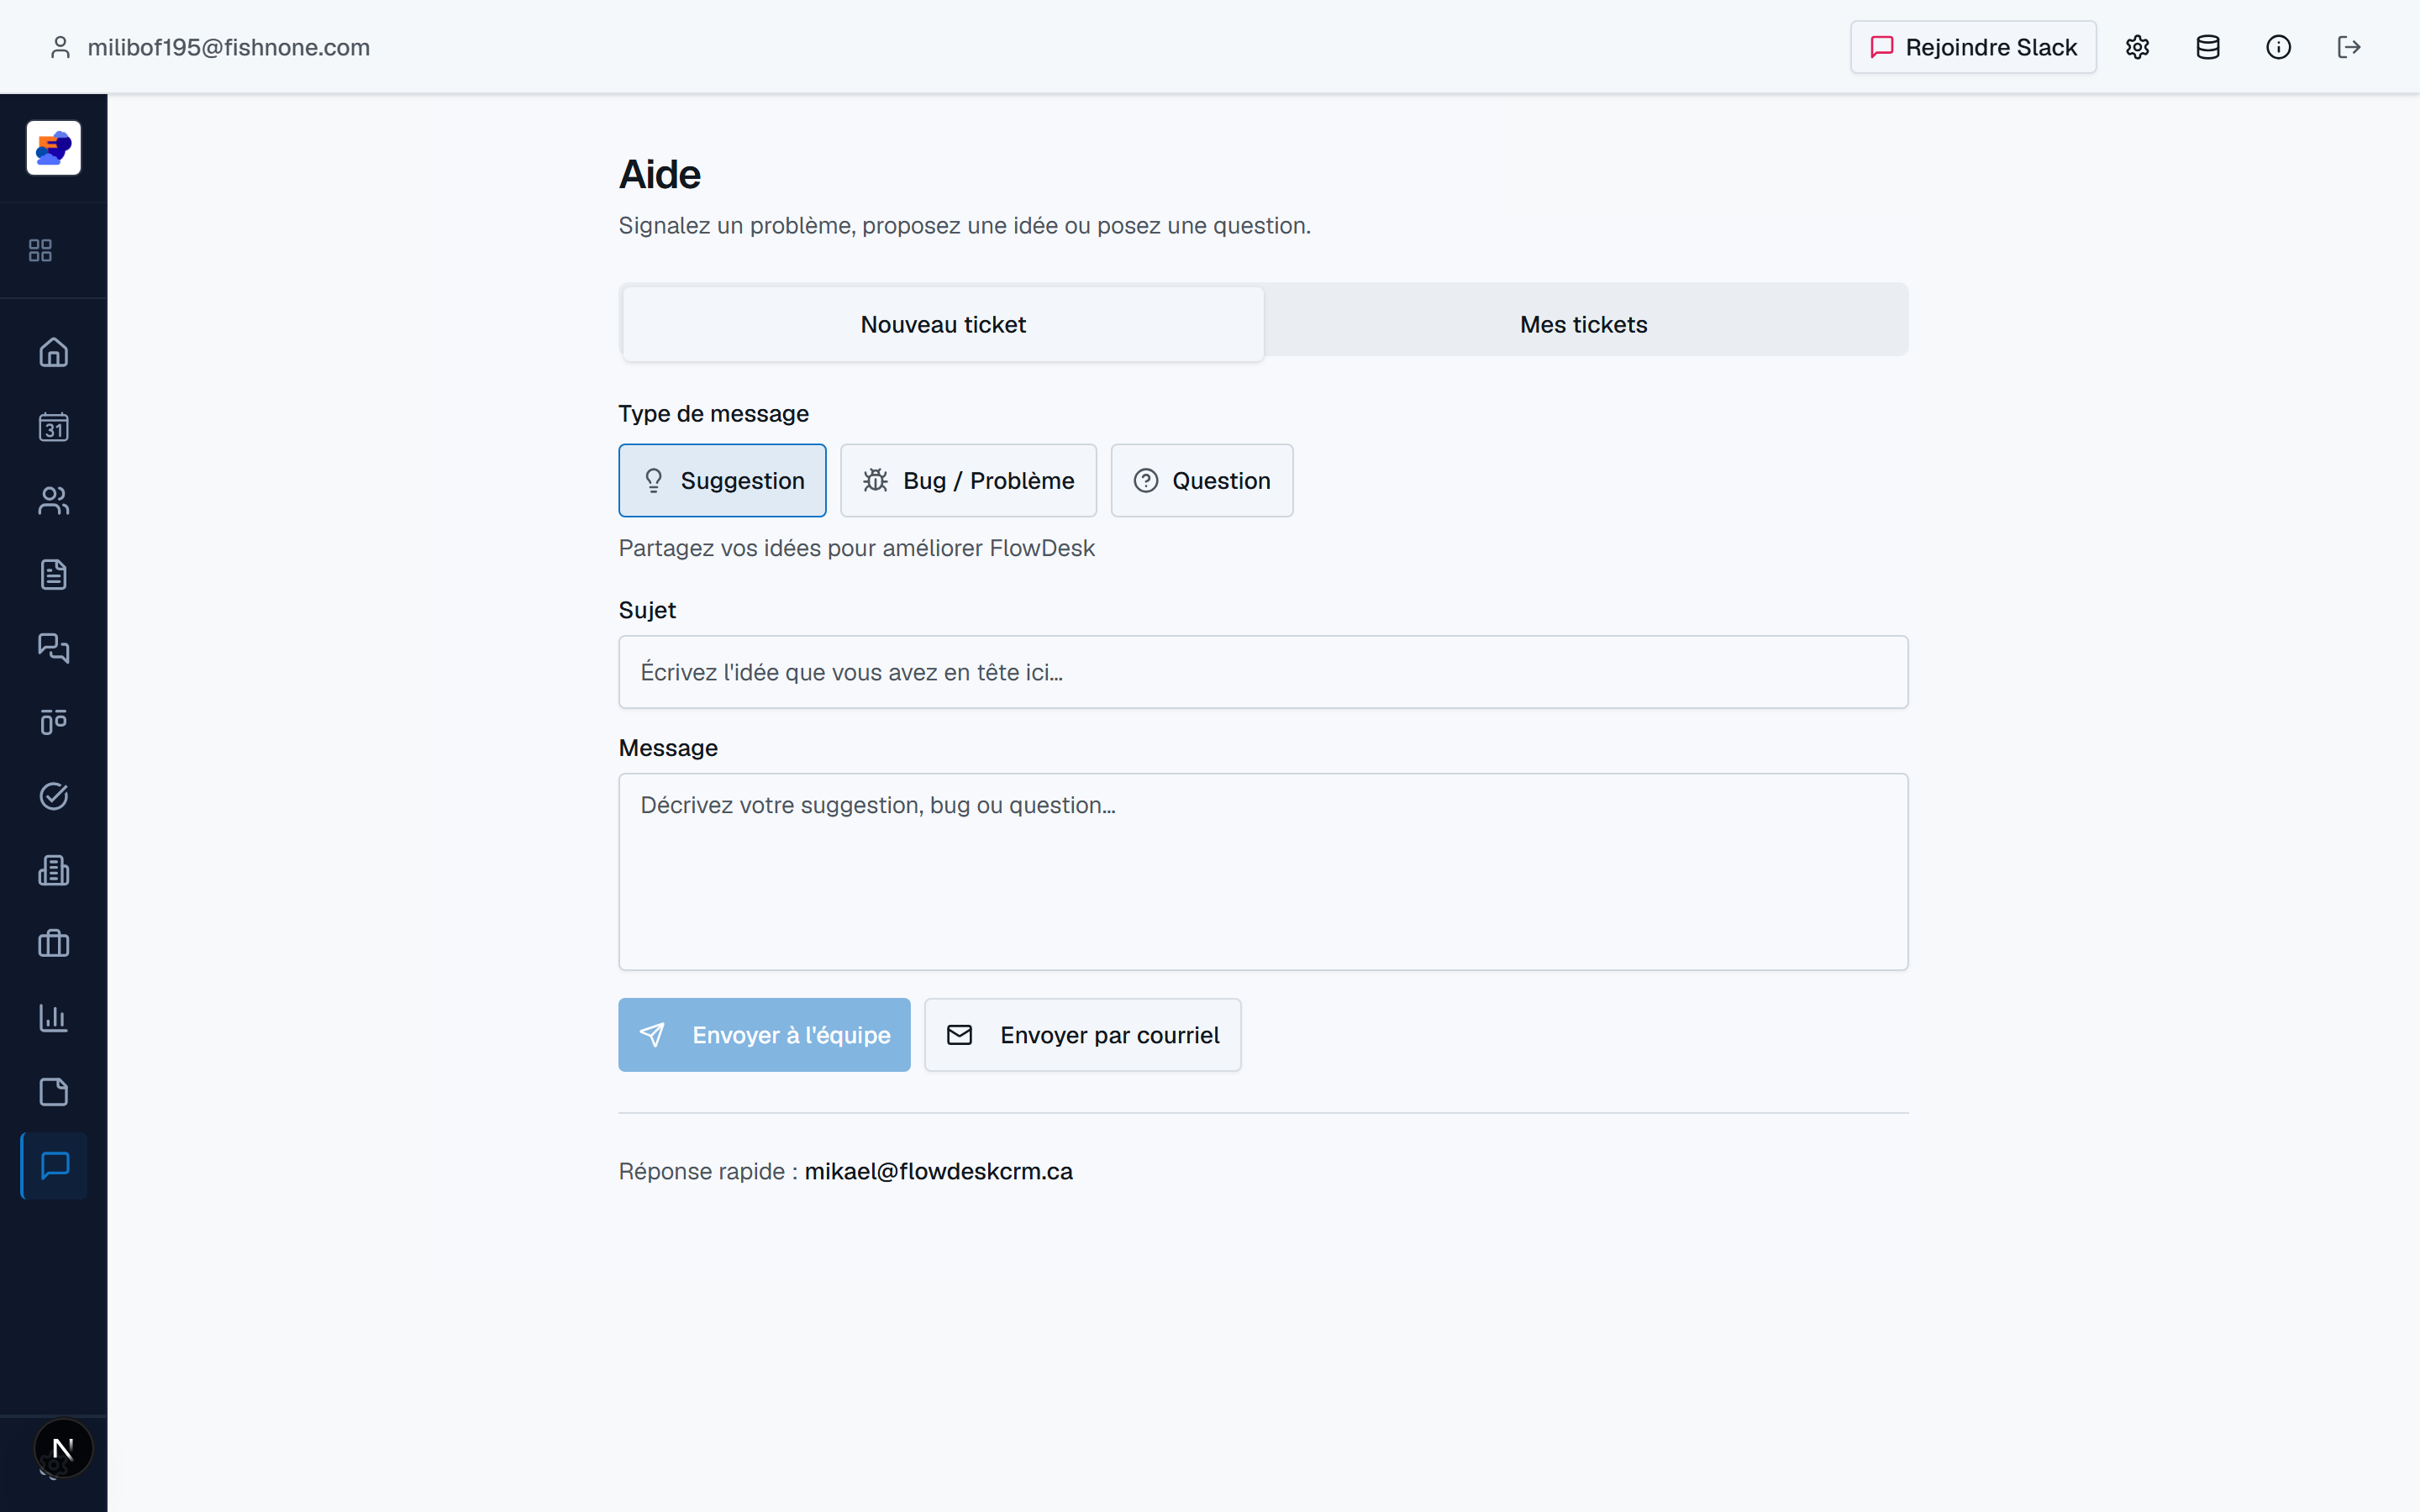Select the active help message icon

[x=54, y=1166]
